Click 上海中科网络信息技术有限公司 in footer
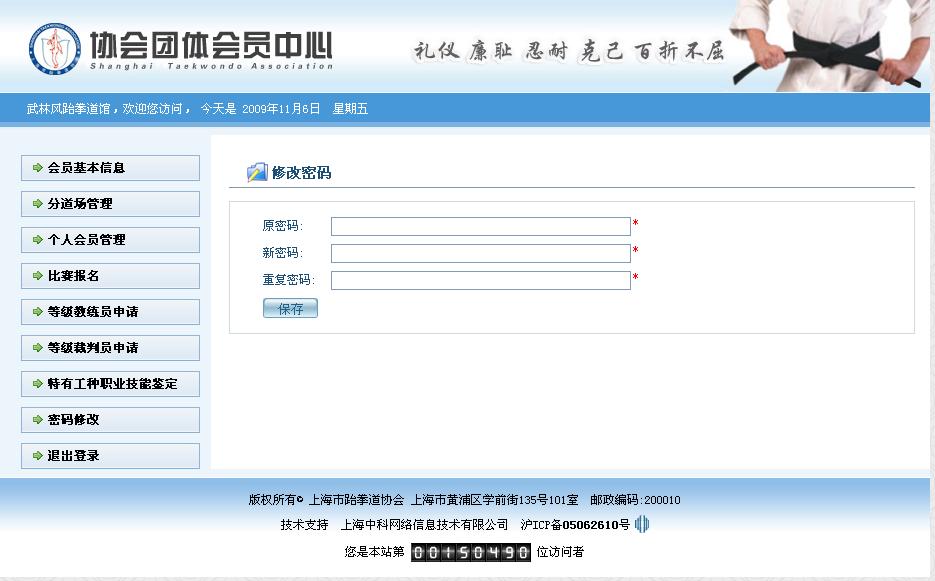Viewport: 935px width, 581px height. pos(424,525)
